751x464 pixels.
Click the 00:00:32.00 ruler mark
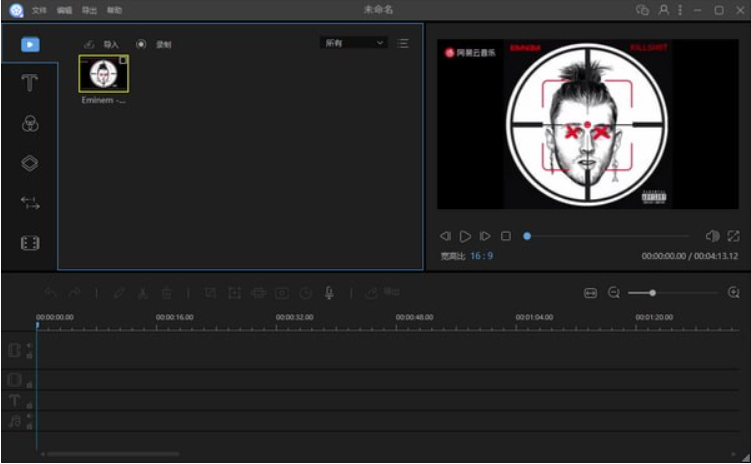pos(295,317)
